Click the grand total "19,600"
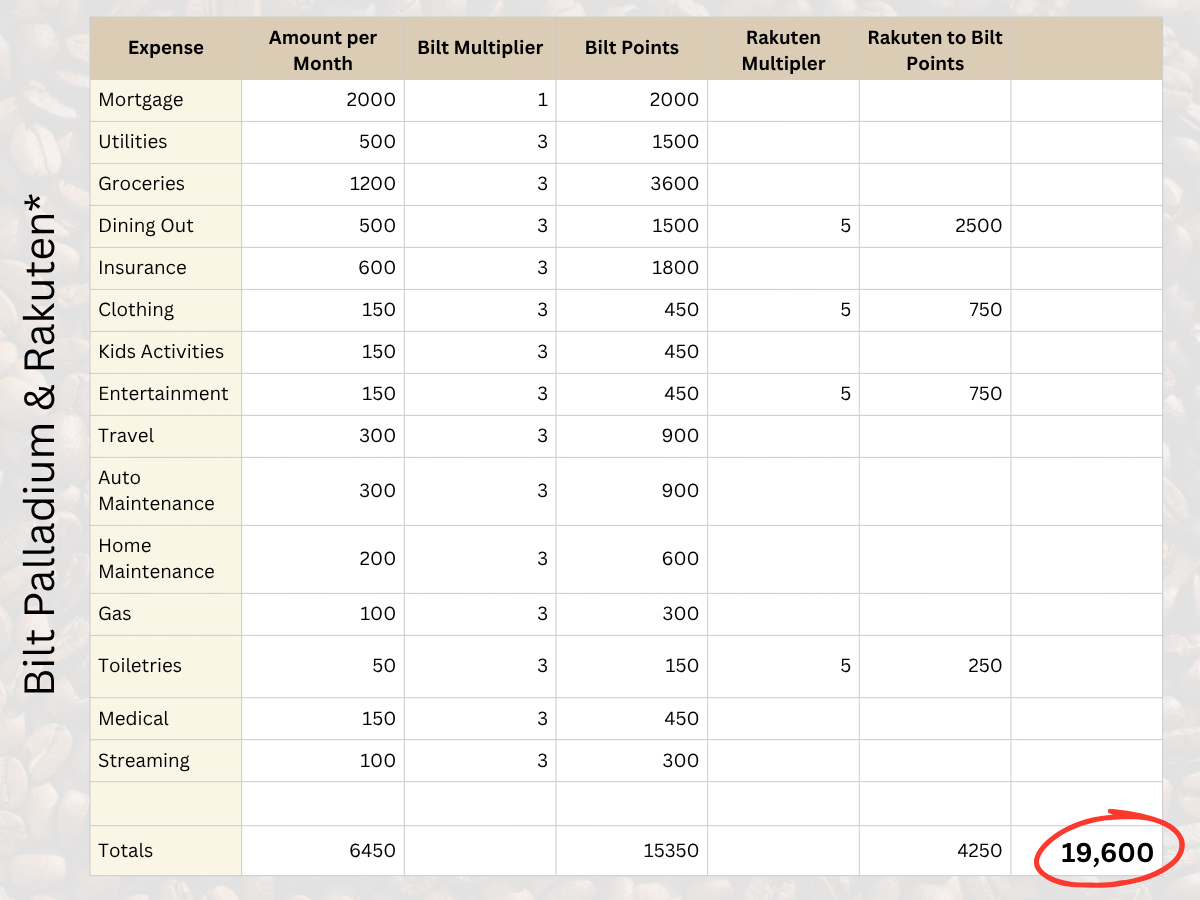Screen dimensions: 1200x900 (x=1107, y=853)
